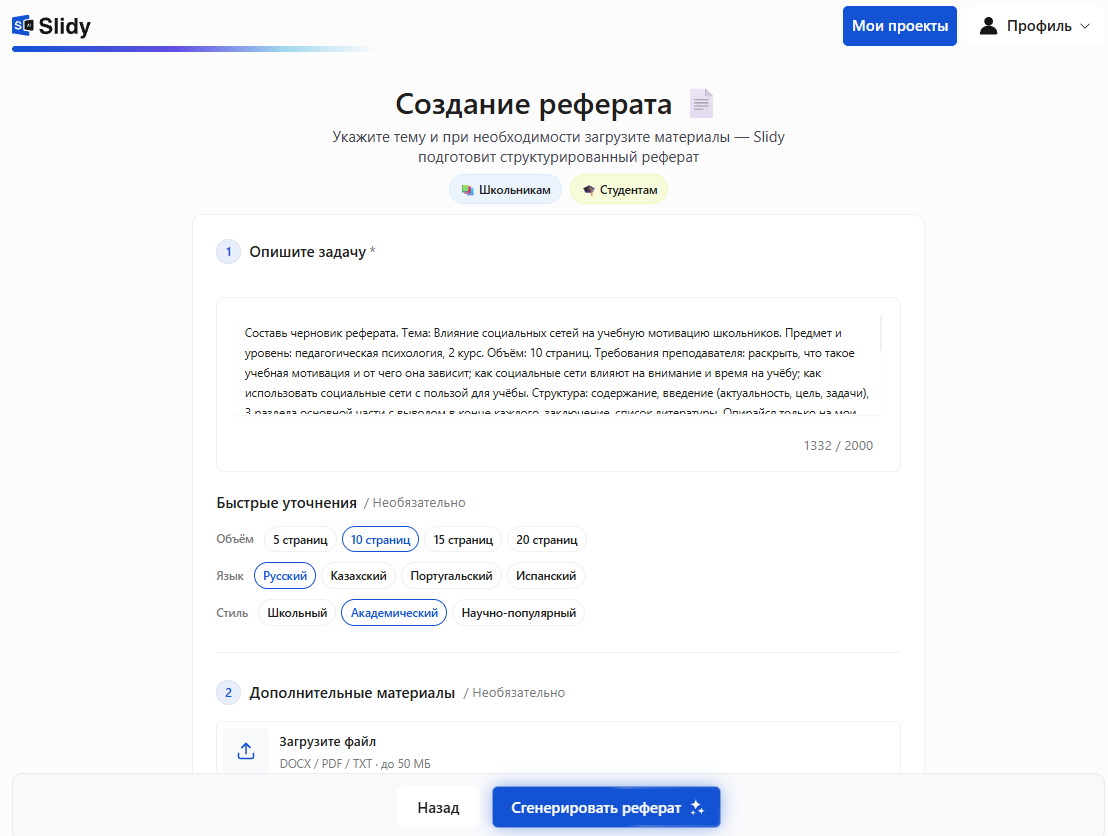The image size is (1108, 836).
Task: Choose 5 страниц volume option
Action: (300, 539)
